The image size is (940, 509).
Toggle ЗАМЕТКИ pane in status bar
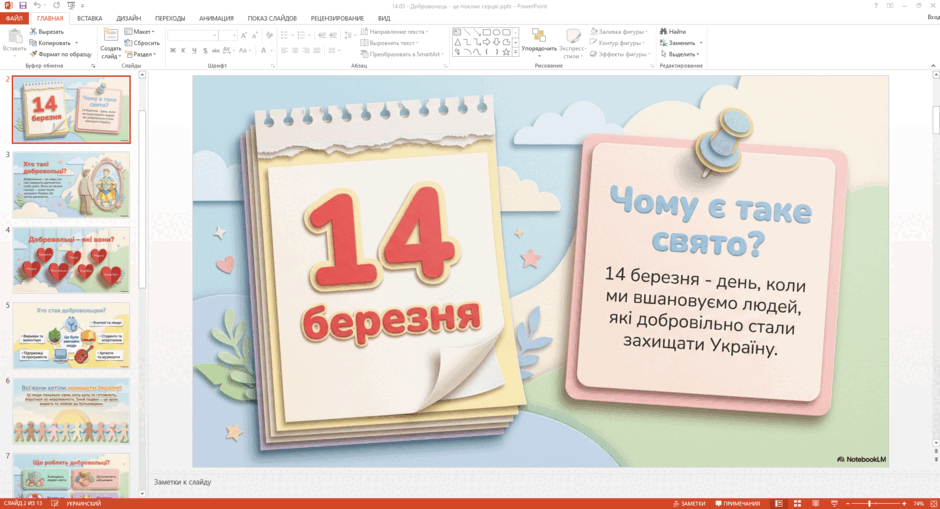(x=689, y=504)
